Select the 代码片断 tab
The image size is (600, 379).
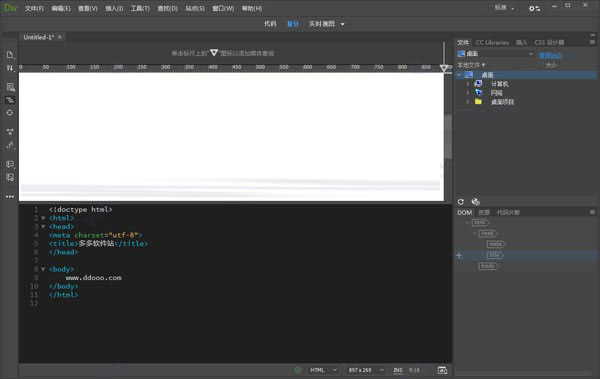(508, 212)
